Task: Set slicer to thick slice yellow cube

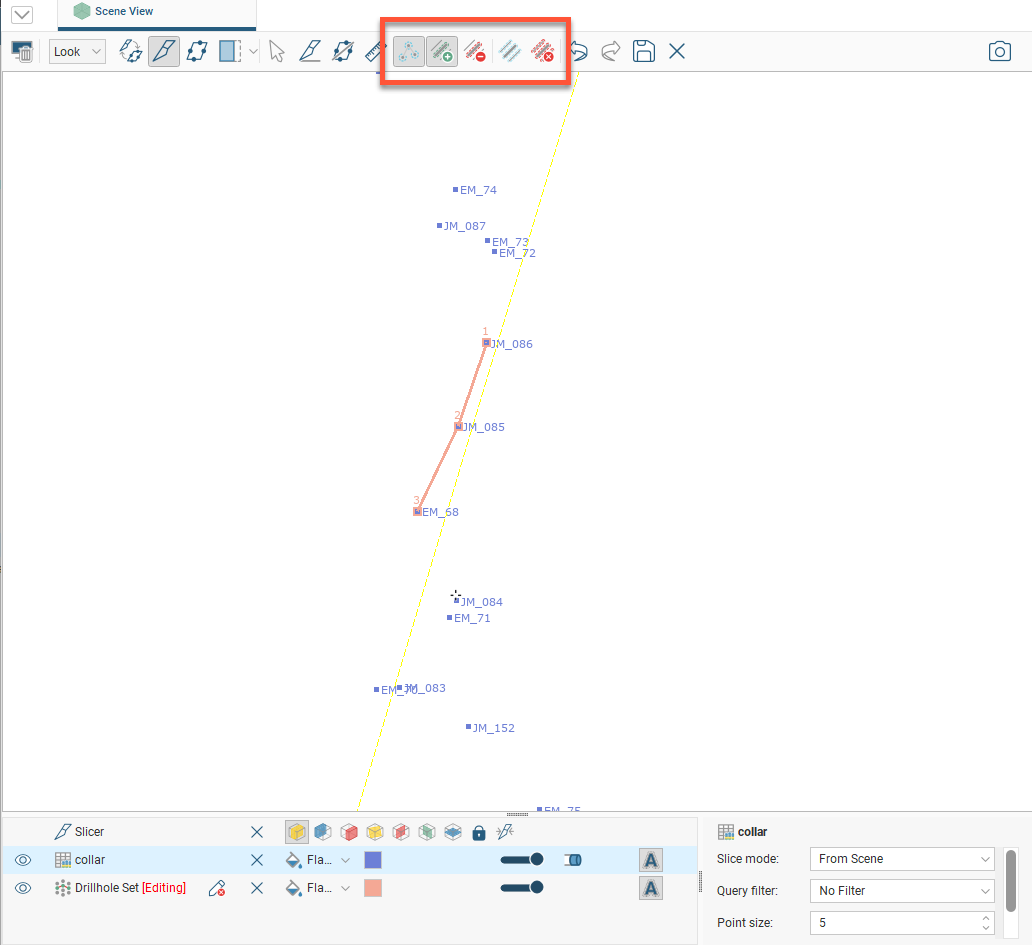Action: (x=296, y=832)
